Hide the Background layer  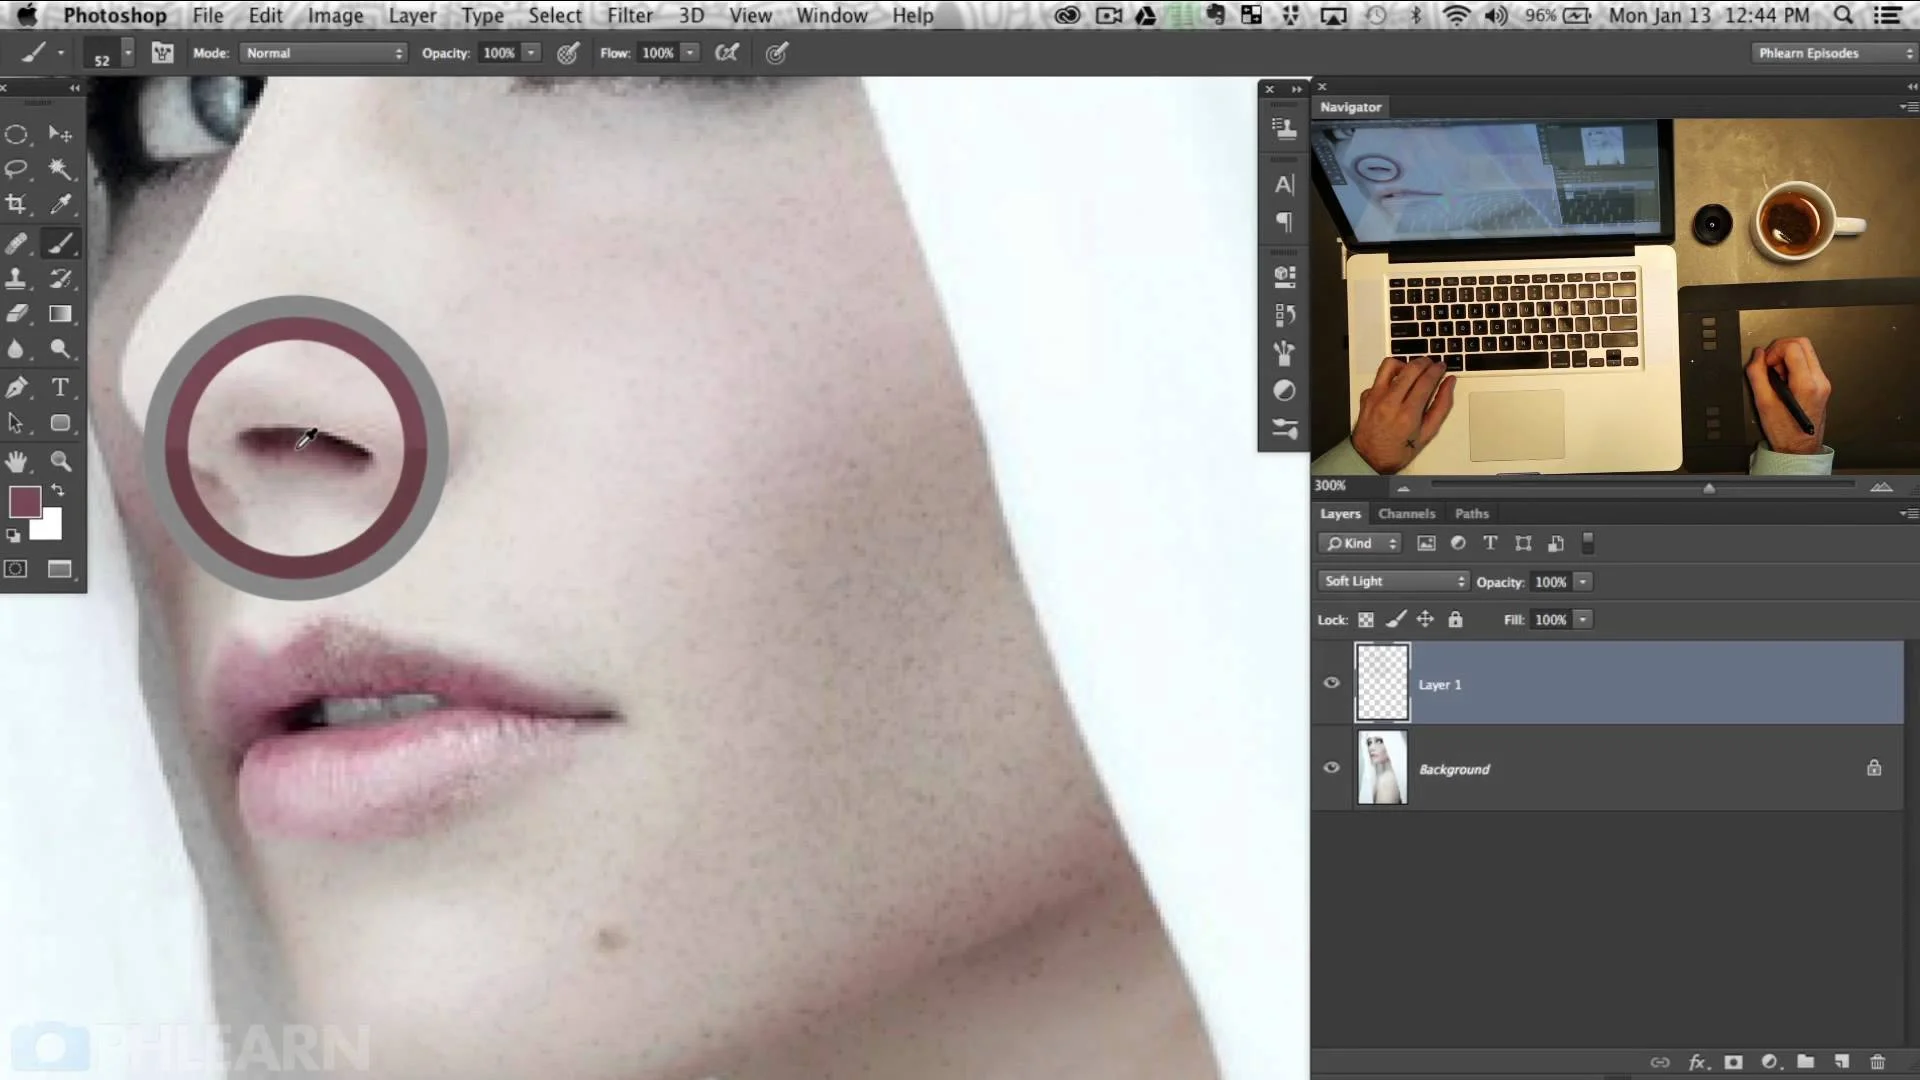[x=1331, y=767]
